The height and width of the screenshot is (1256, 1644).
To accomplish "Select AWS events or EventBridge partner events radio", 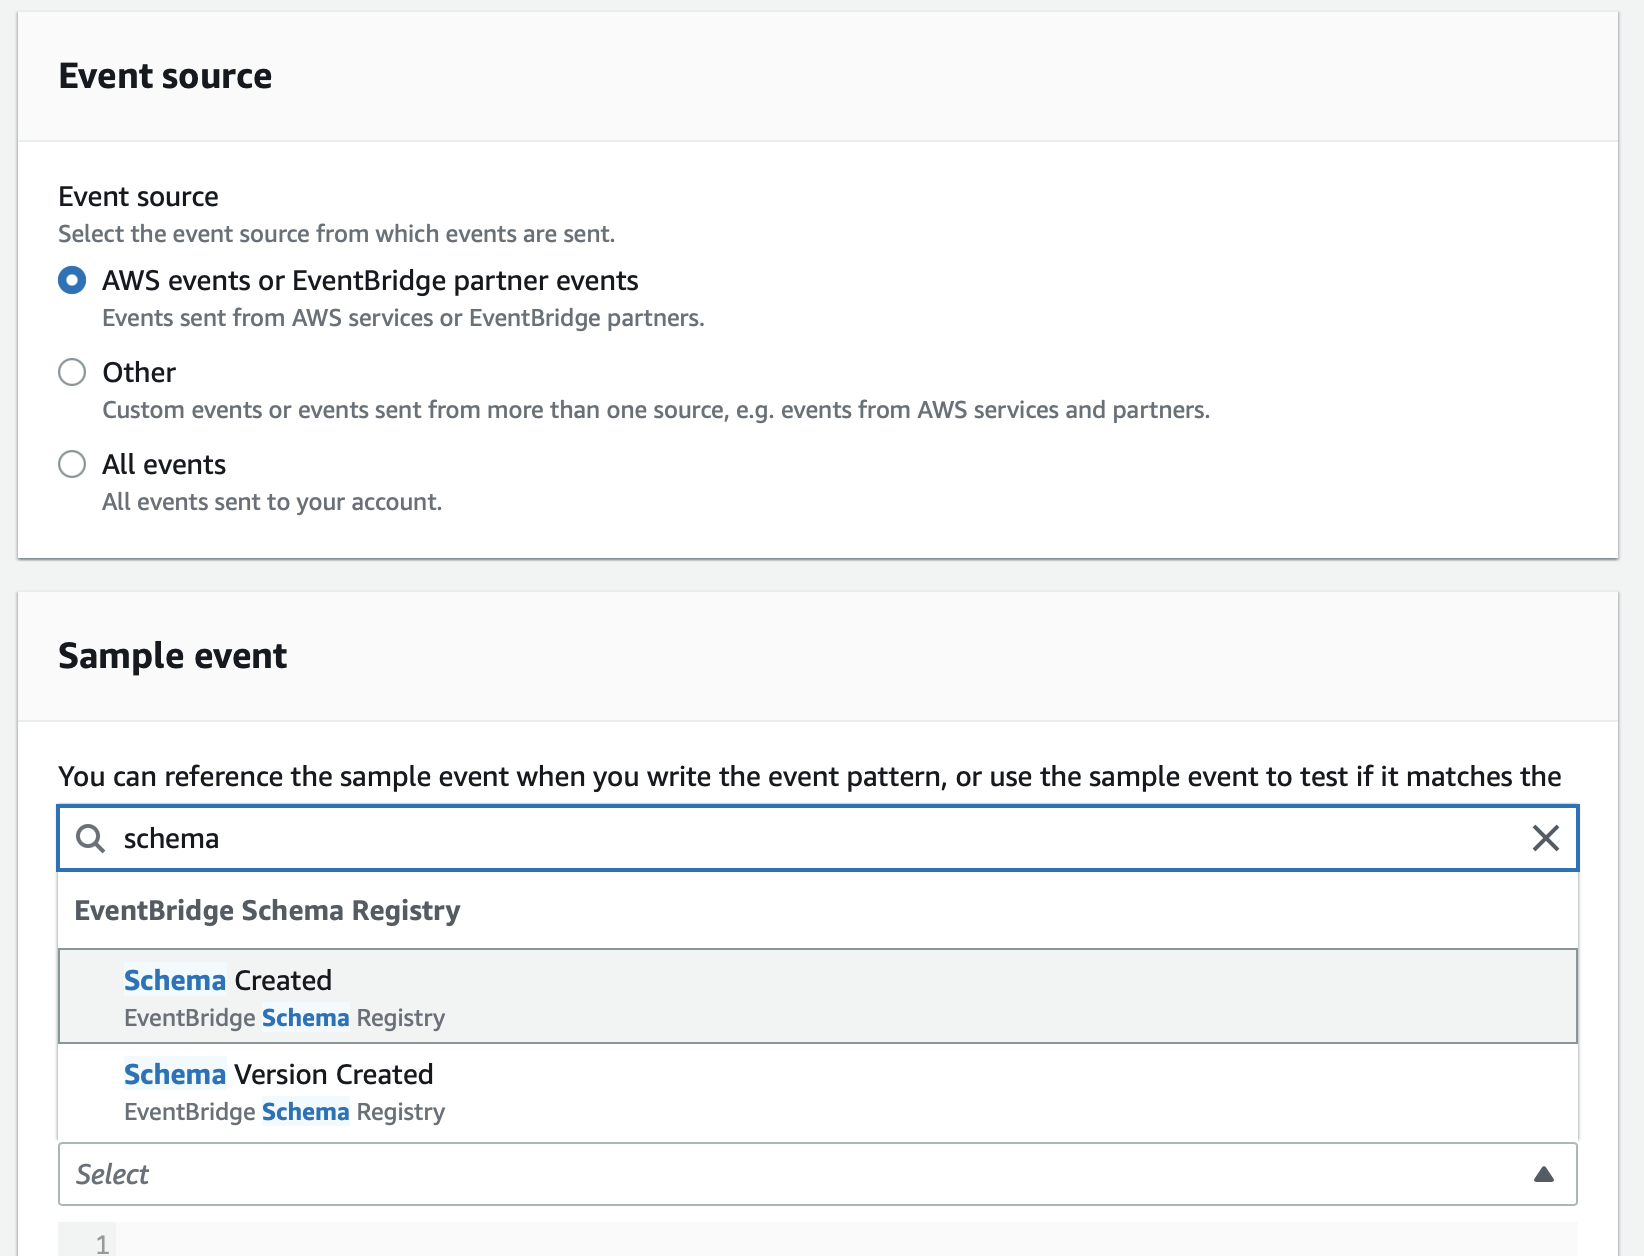I will click(x=72, y=280).
